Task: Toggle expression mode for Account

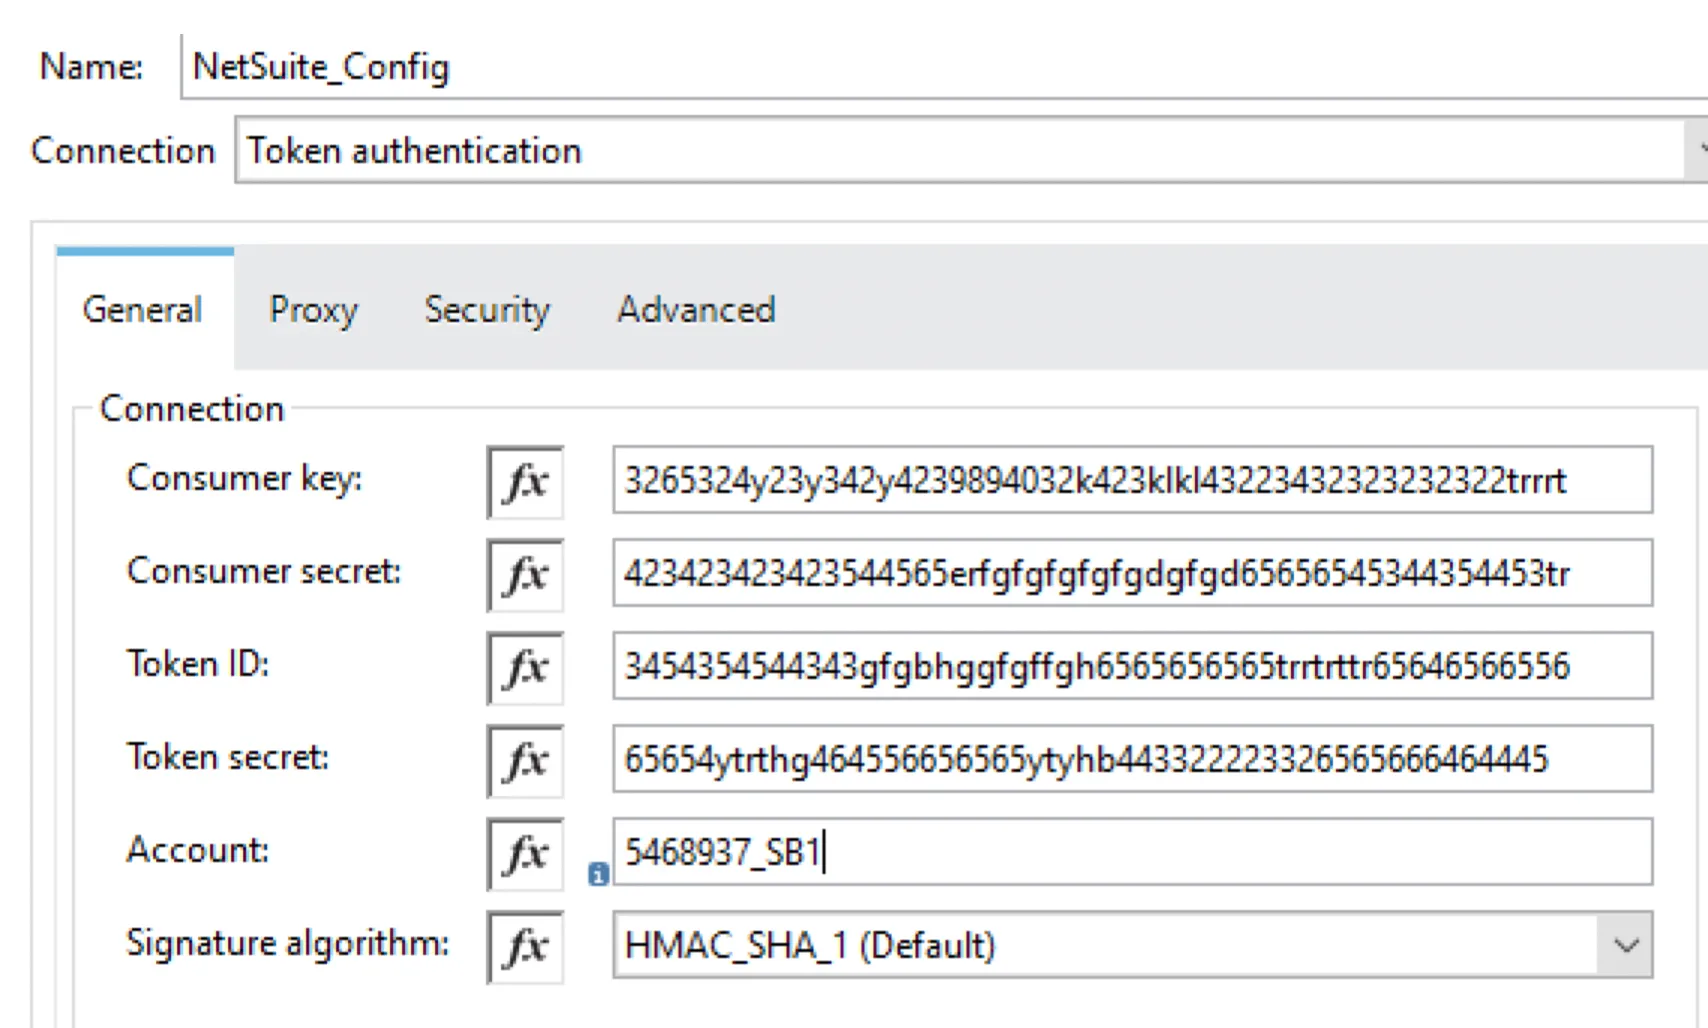Action: click(x=526, y=854)
